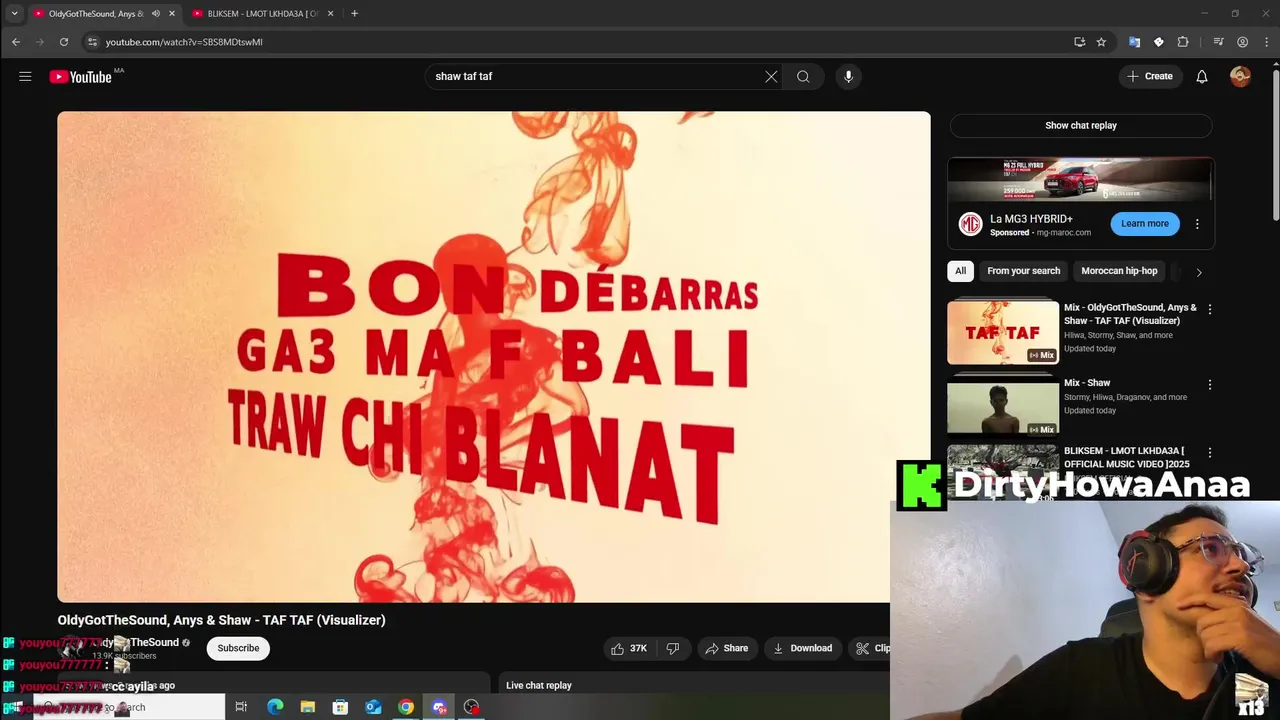The width and height of the screenshot is (1280, 720).
Task: Download the video
Action: pos(802,648)
